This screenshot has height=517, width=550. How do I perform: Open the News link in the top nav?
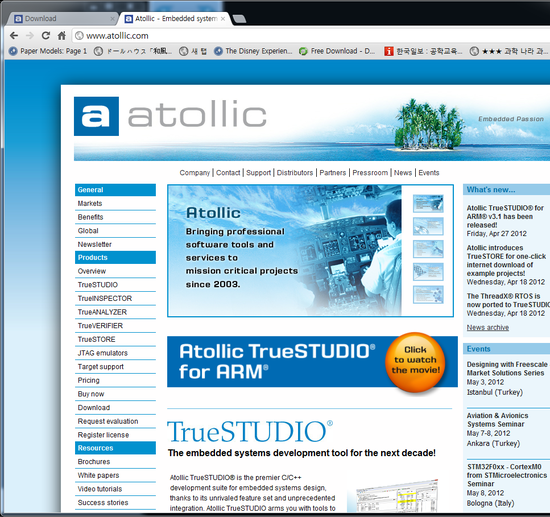tap(403, 173)
